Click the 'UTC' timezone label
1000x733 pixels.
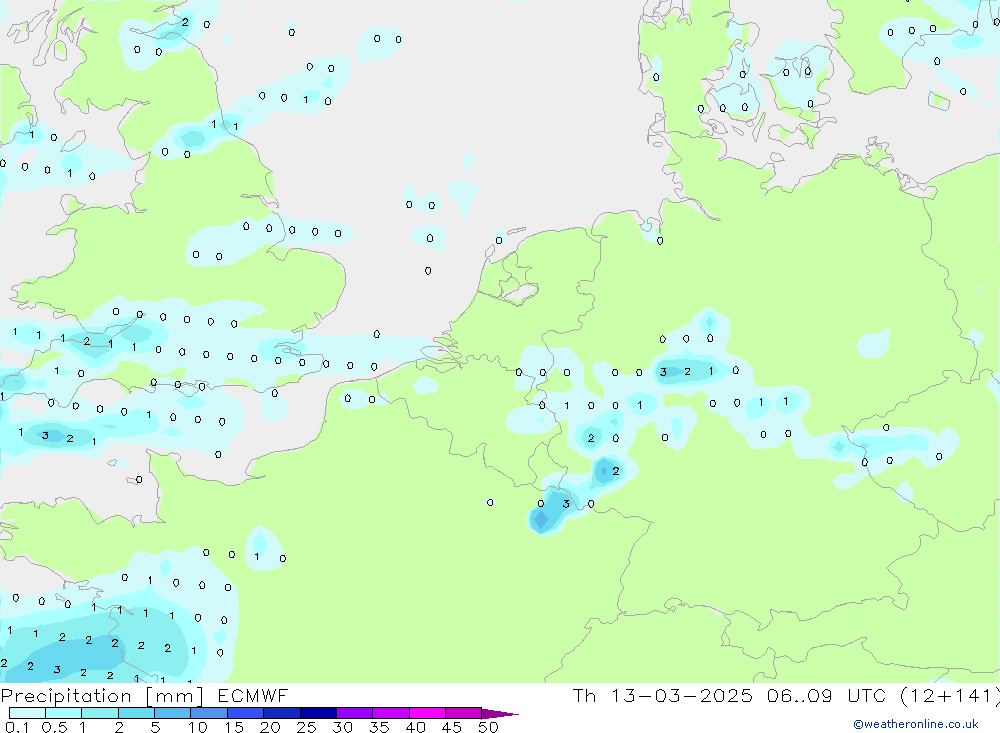point(867,695)
